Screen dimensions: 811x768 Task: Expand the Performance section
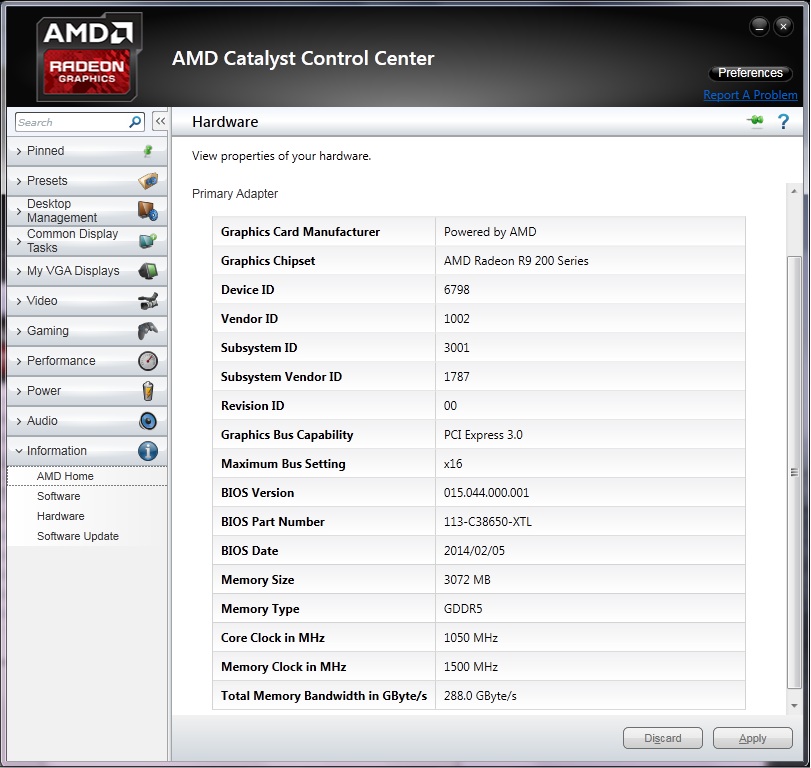[87, 360]
